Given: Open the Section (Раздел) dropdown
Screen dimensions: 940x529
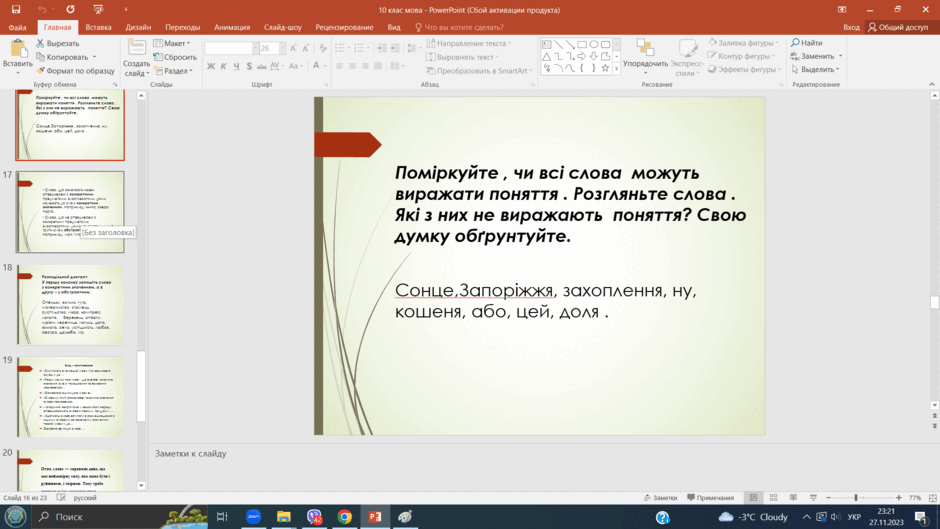Looking at the screenshot, I should click(x=174, y=71).
